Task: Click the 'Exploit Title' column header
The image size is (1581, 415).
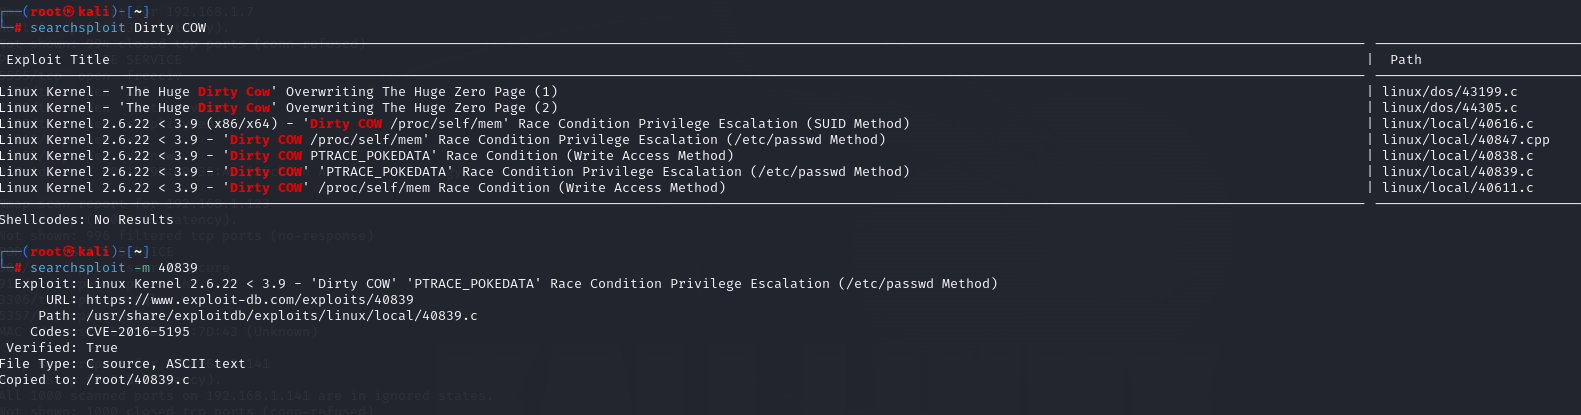Action: [x=58, y=60]
